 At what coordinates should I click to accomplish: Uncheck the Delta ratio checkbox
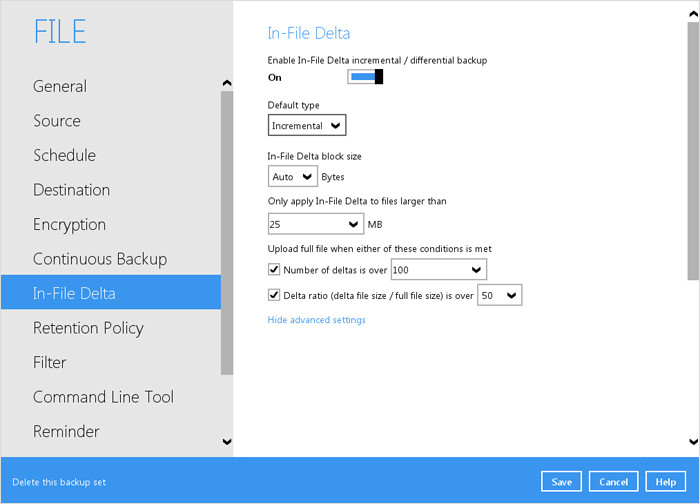(274, 295)
